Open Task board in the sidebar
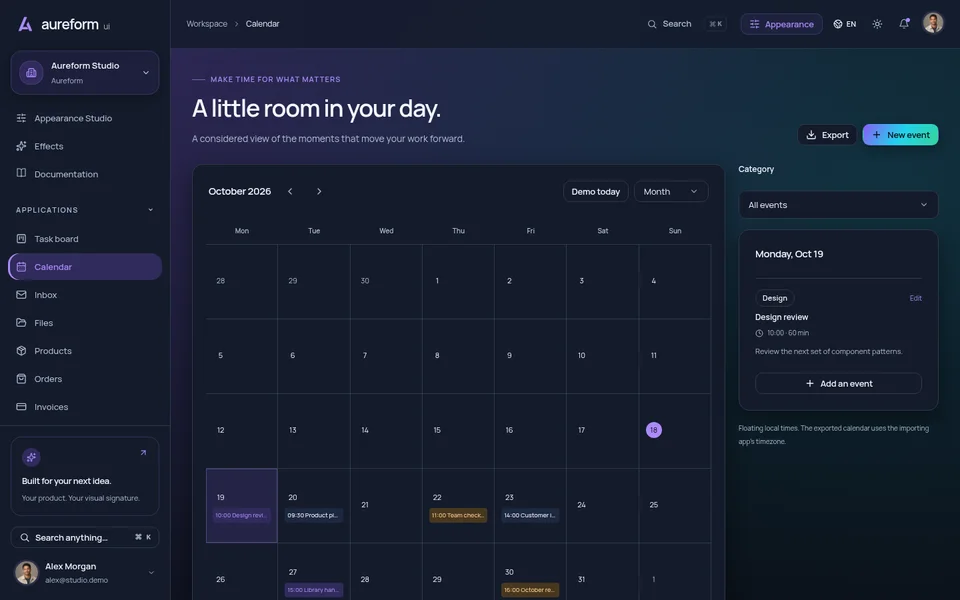 (85, 239)
